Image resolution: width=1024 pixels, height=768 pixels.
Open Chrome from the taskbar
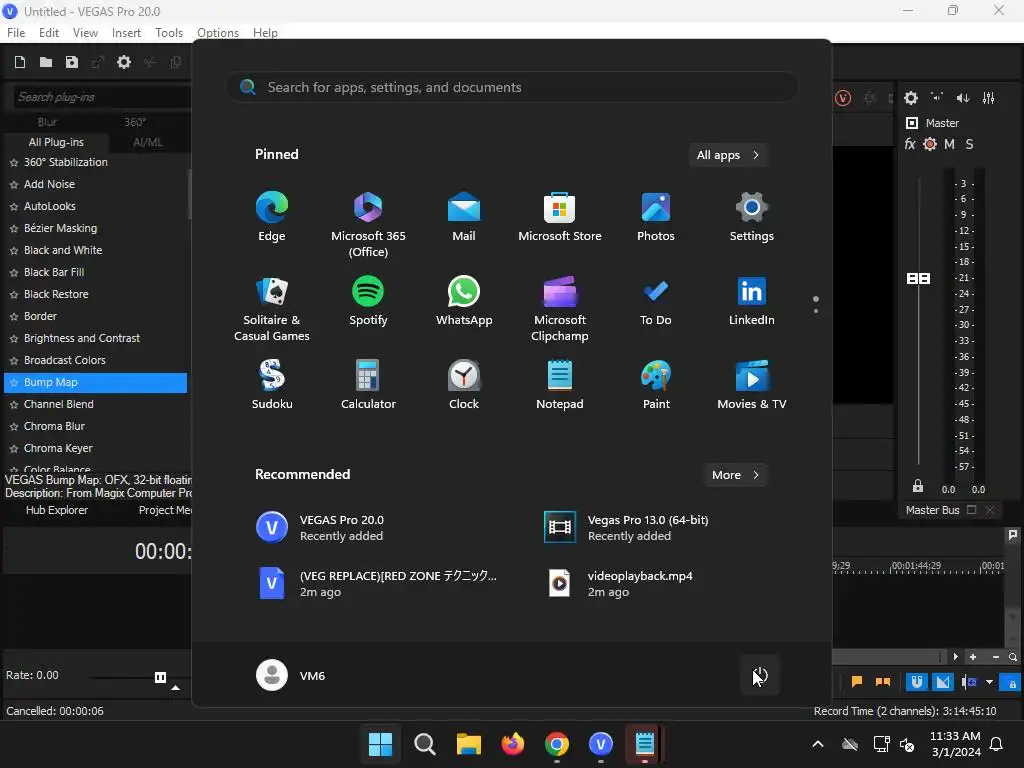pyautogui.click(x=556, y=744)
